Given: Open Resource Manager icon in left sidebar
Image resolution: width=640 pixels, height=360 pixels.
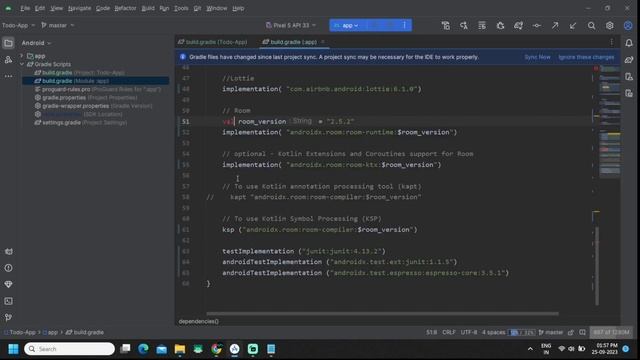Looking at the screenshot, I should pyautogui.click(x=8, y=60).
